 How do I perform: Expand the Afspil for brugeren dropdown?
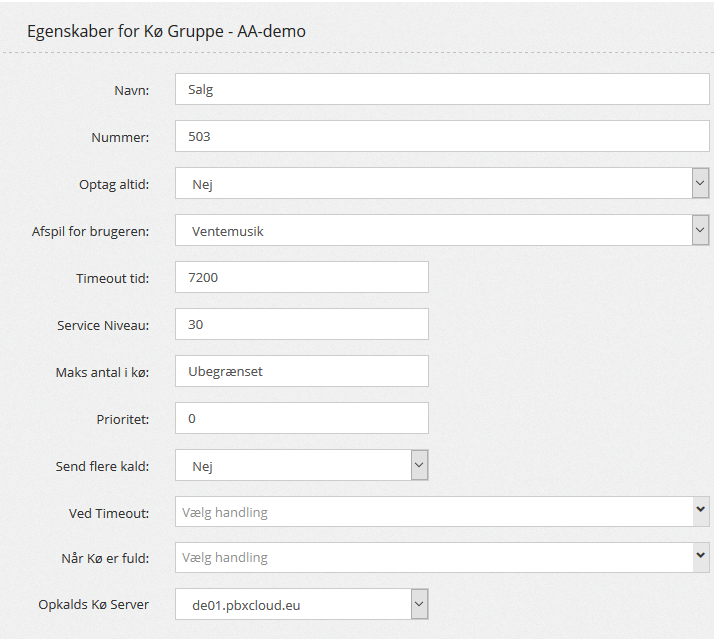point(441,230)
